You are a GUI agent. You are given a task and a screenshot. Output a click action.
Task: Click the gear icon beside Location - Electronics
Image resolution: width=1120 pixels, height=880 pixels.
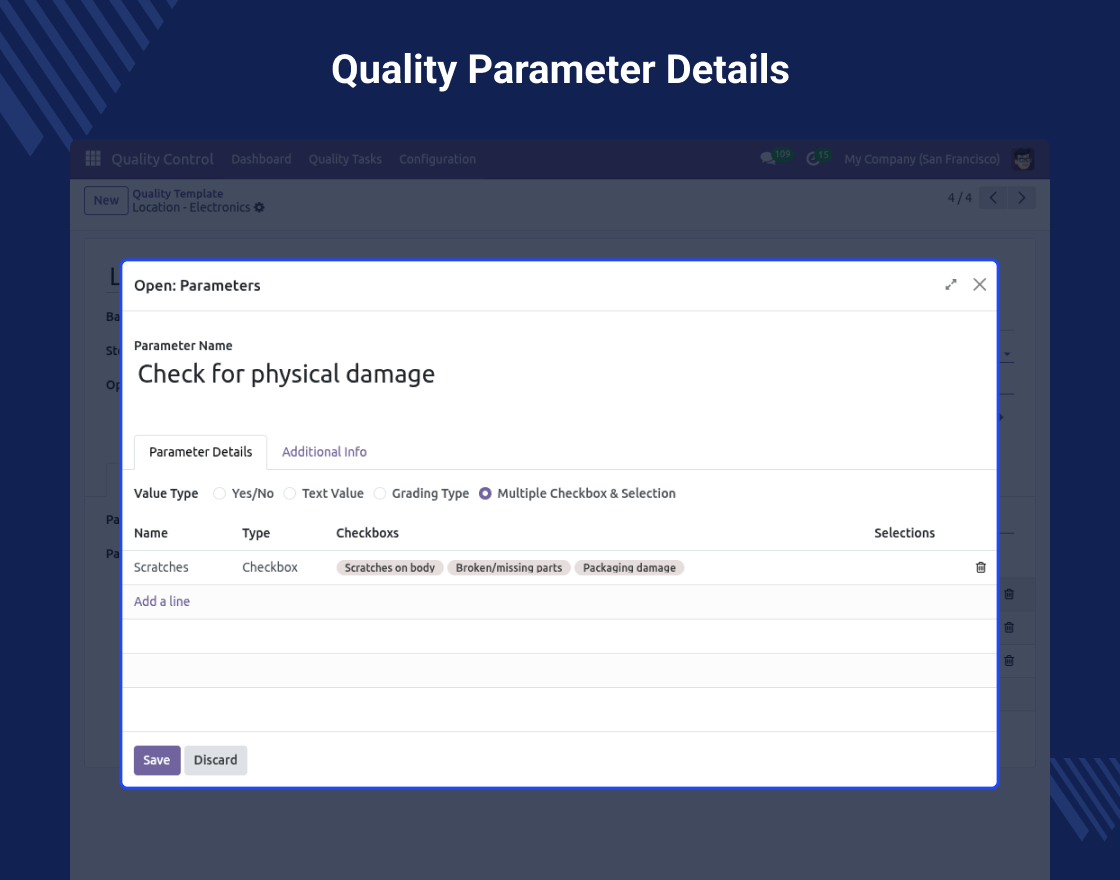pos(260,208)
